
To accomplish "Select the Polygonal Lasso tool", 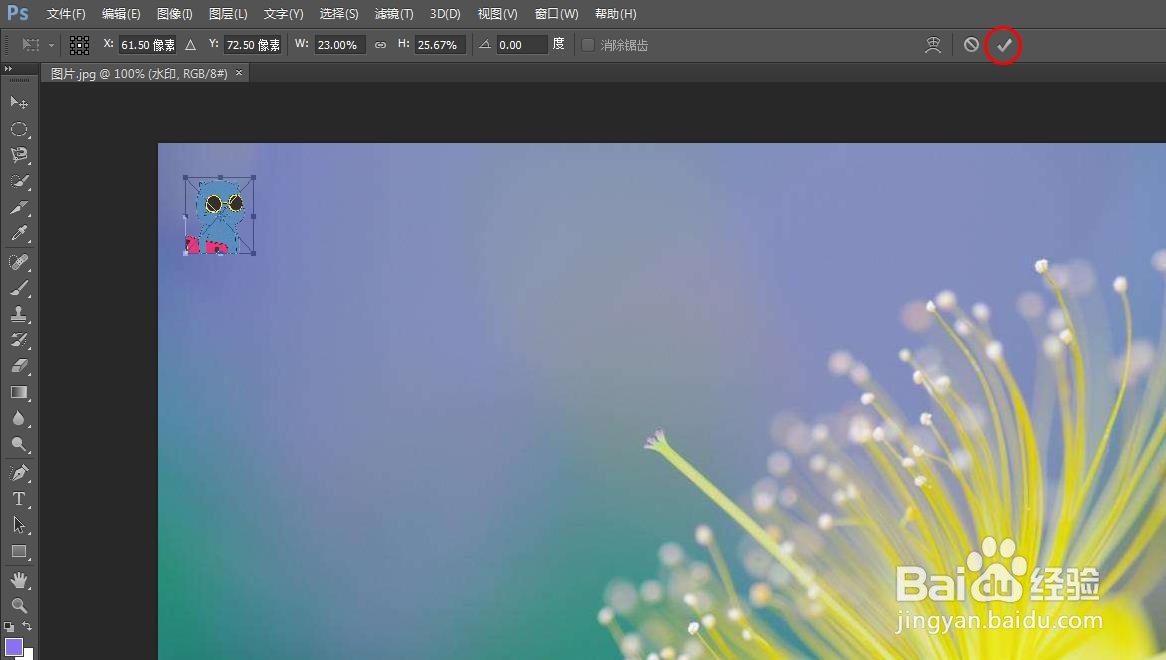I will pyautogui.click(x=19, y=155).
